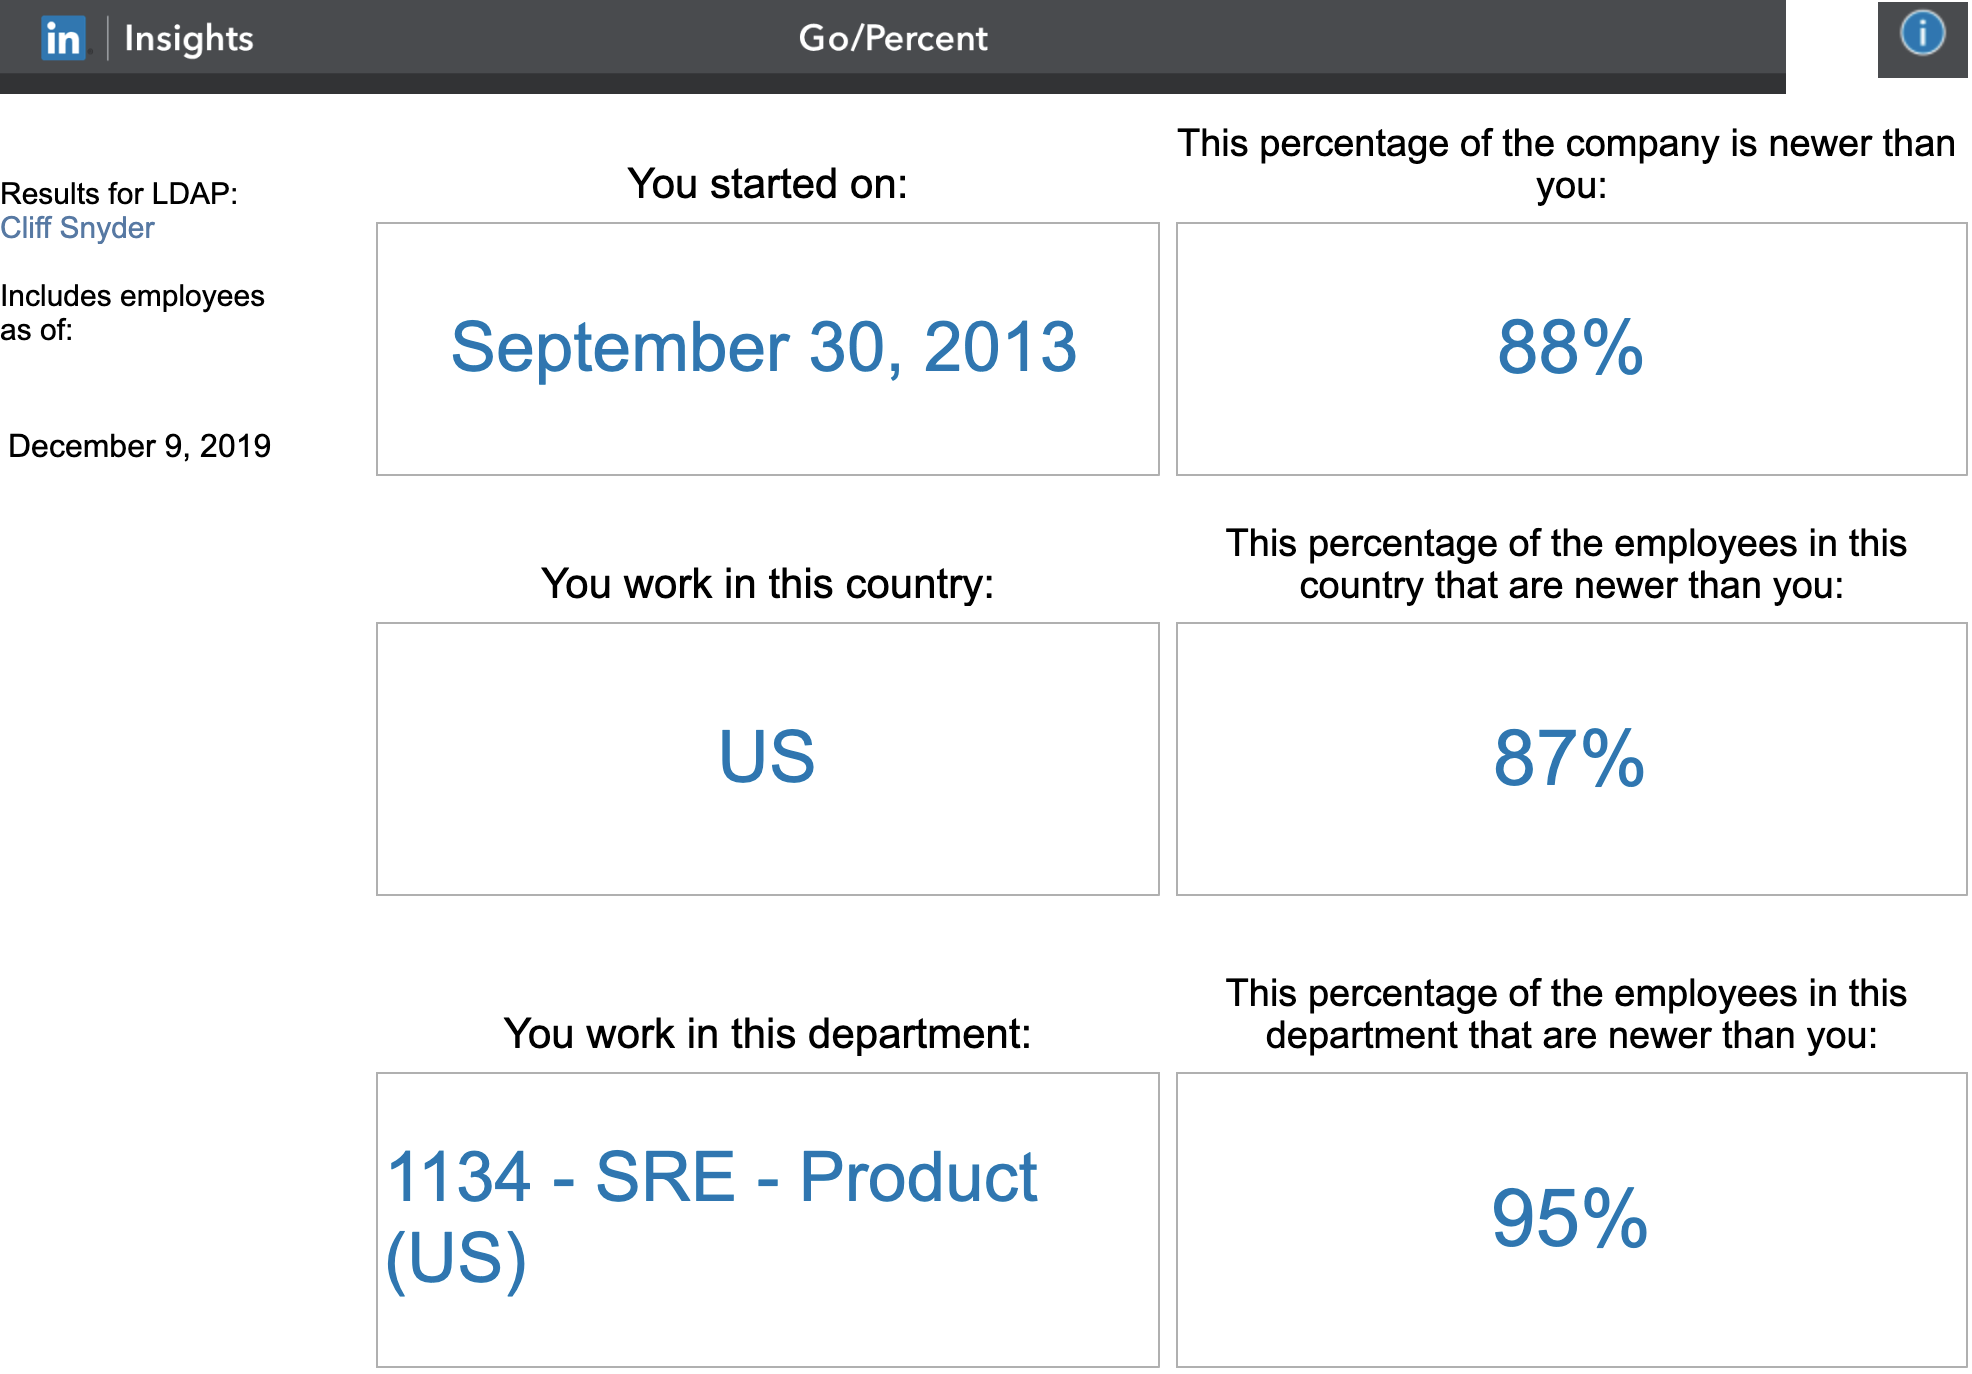Click the September 30, 2013 start date
The image size is (1972, 1374).
(x=764, y=348)
